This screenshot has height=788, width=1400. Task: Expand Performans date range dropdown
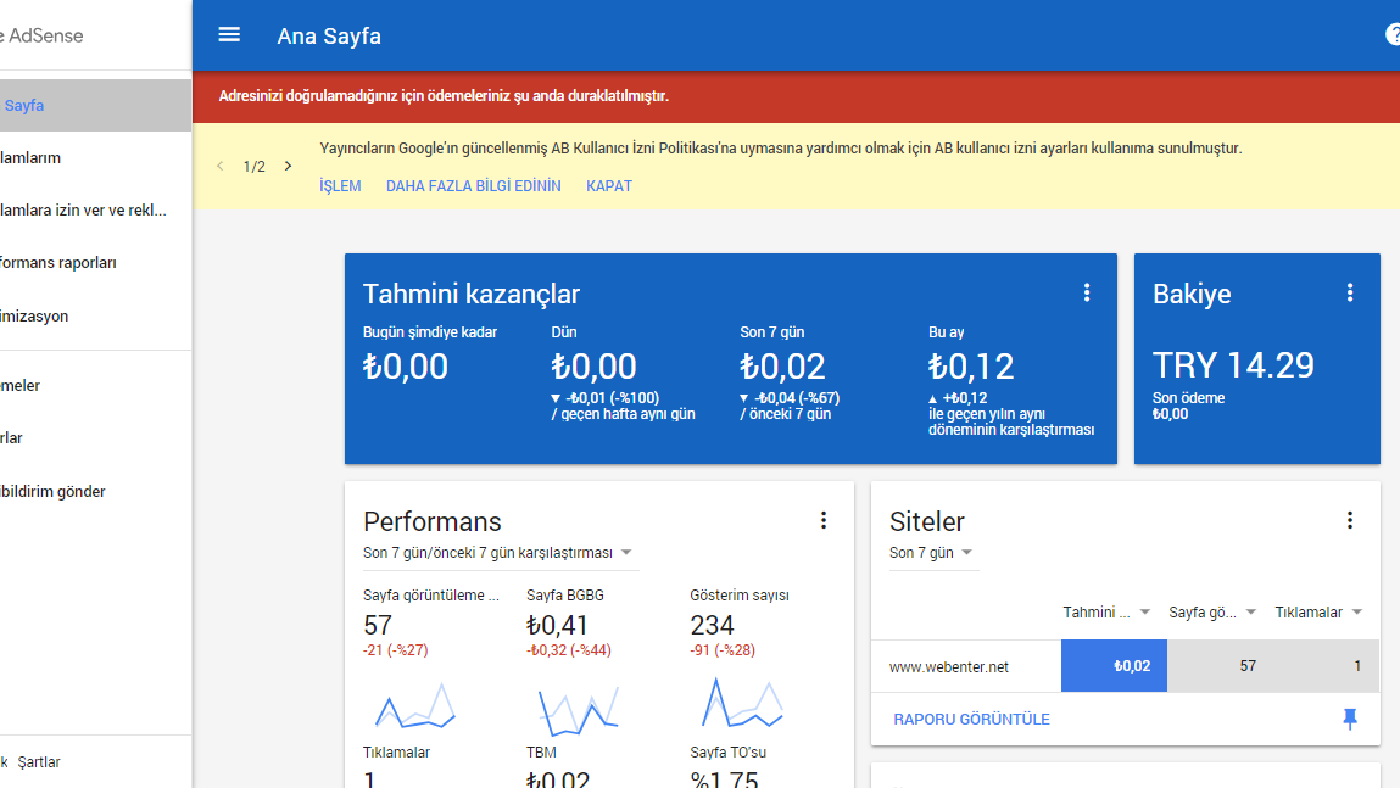(626, 553)
